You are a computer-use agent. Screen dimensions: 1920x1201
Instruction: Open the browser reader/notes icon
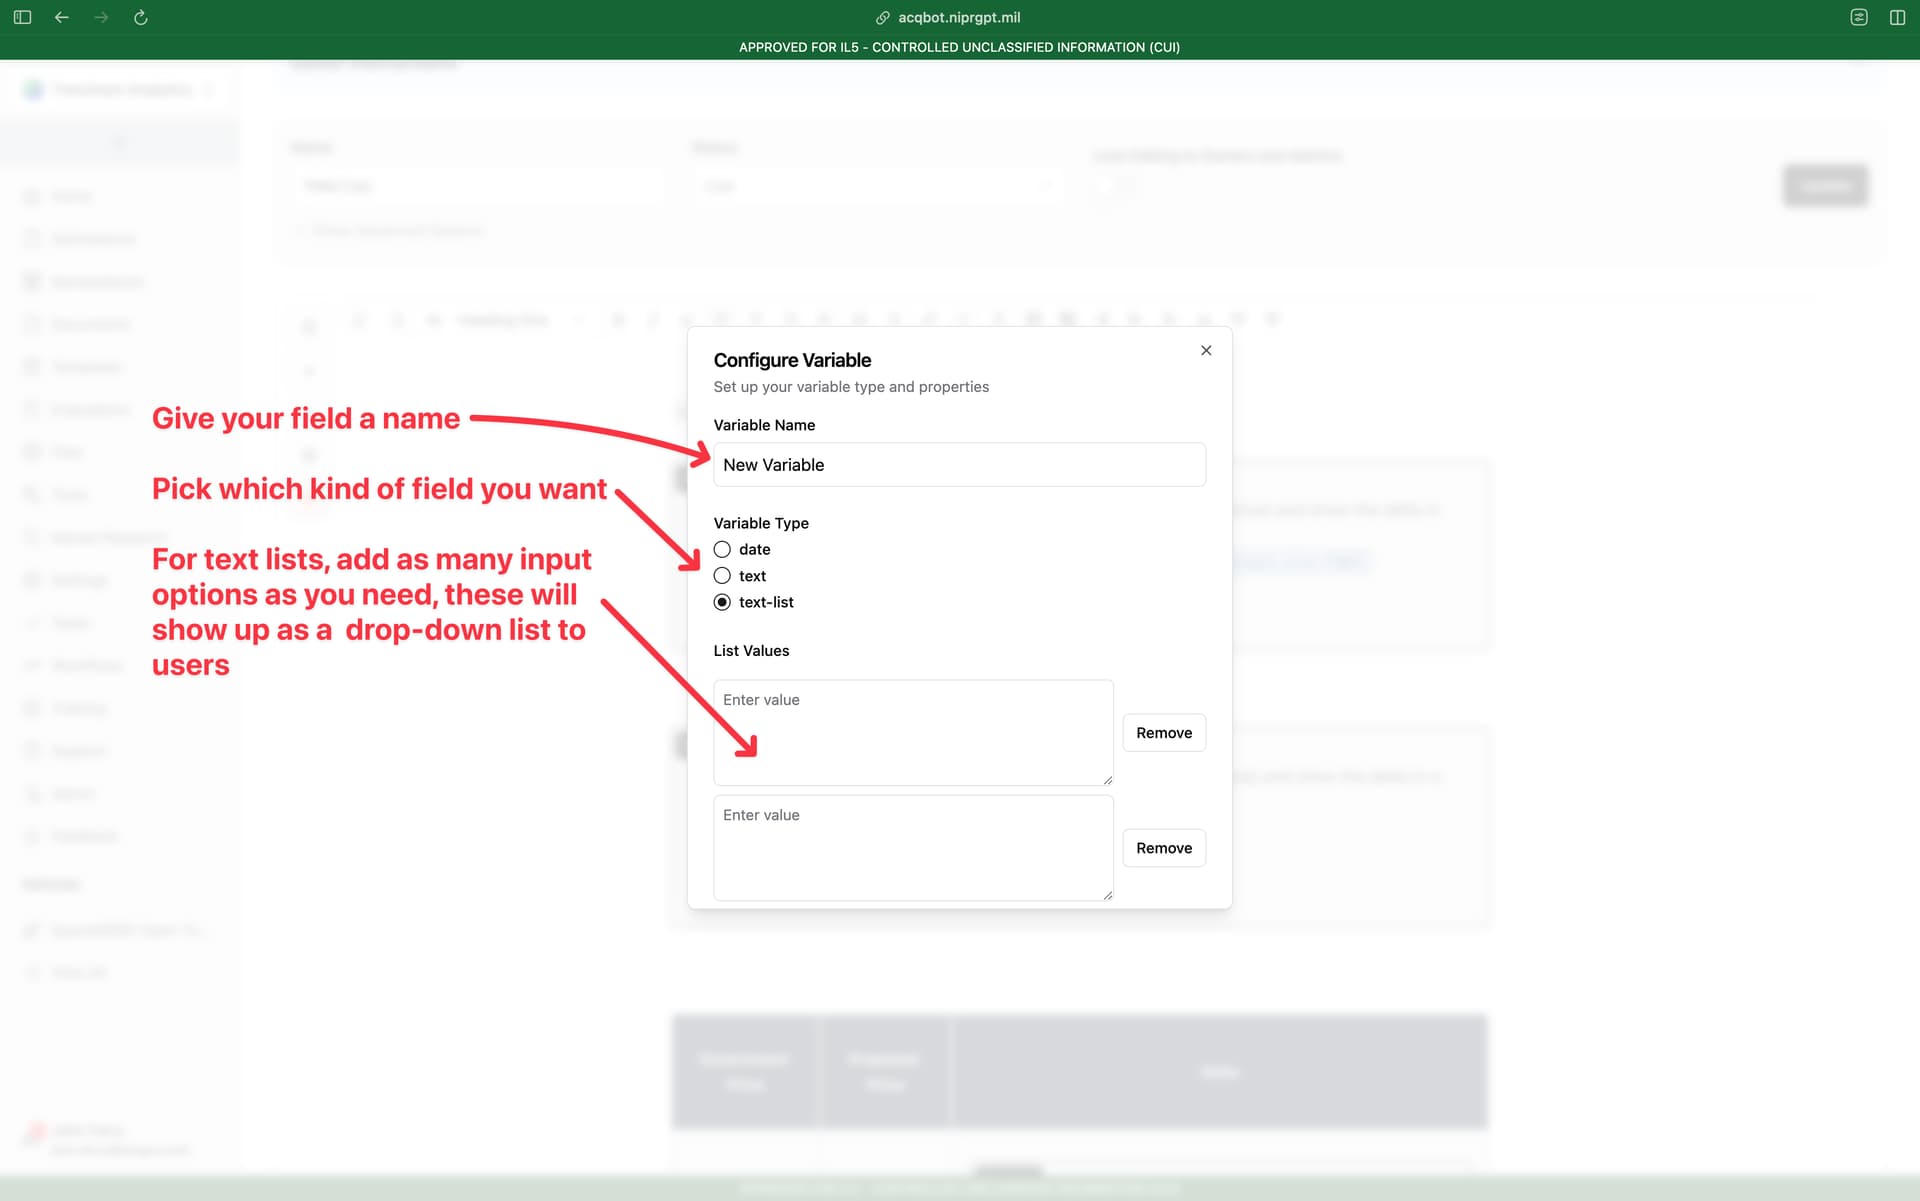click(x=1859, y=17)
